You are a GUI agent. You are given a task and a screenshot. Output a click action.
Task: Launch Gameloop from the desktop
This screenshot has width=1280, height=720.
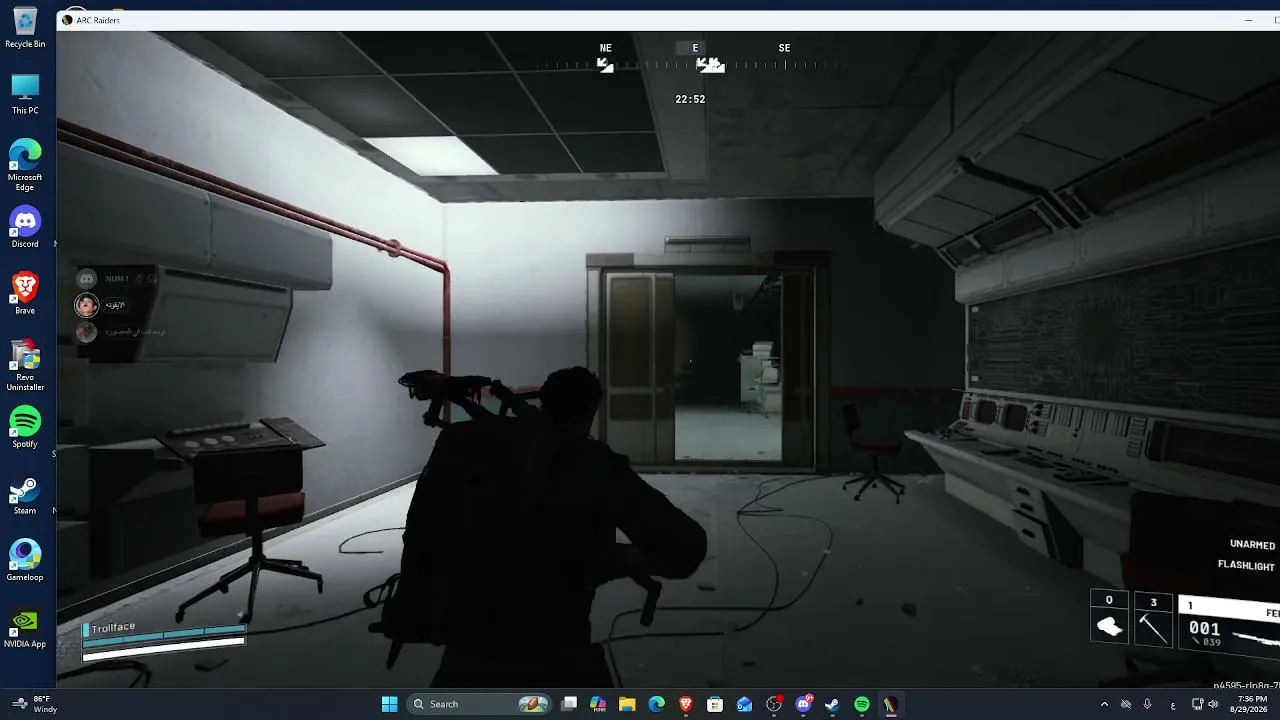point(25,561)
